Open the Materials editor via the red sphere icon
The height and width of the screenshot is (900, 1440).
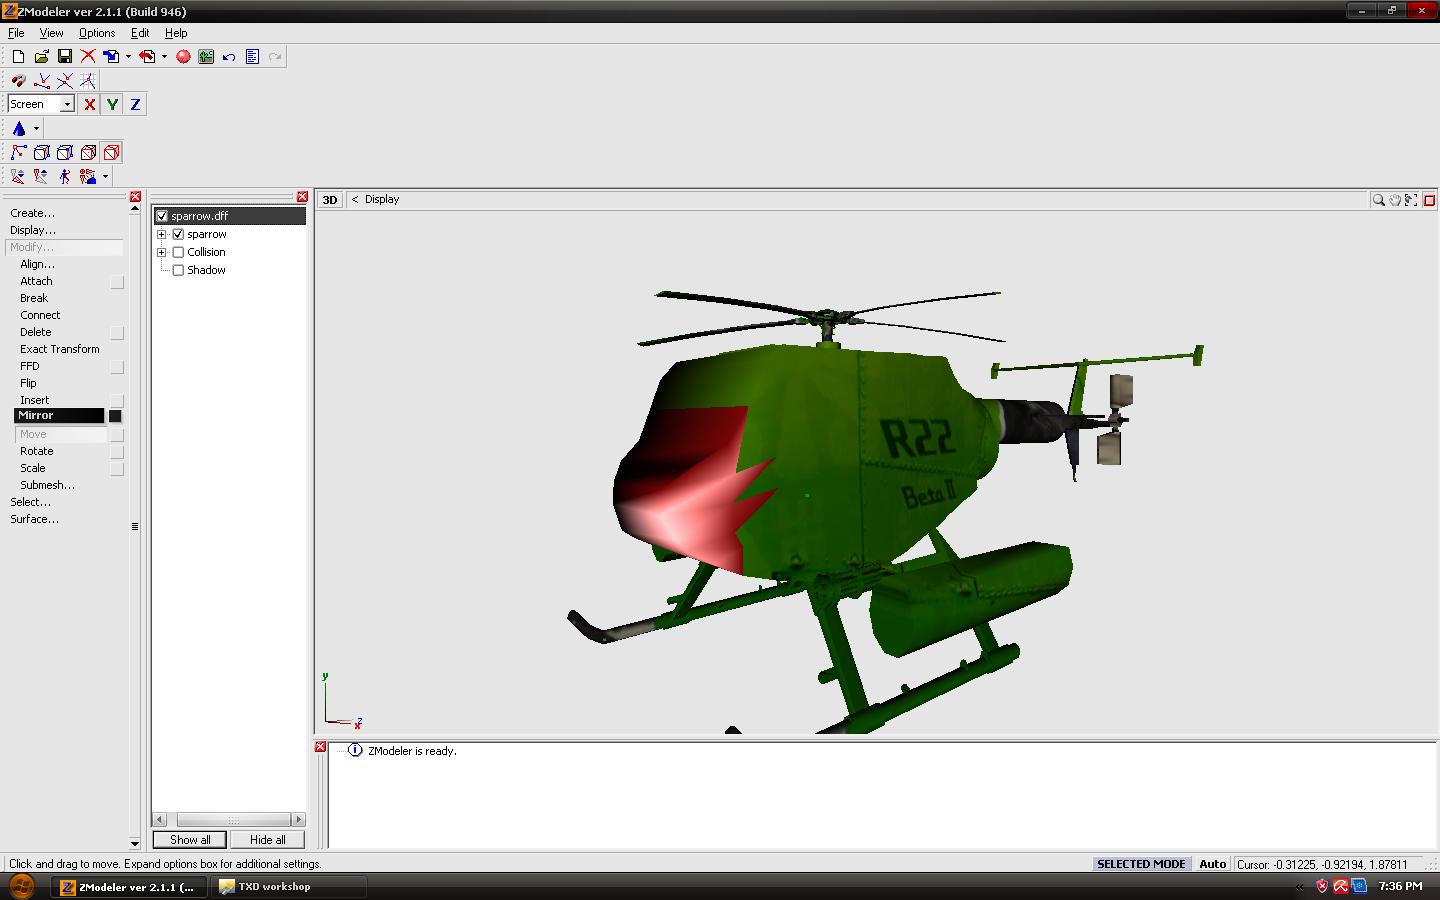[x=183, y=57]
